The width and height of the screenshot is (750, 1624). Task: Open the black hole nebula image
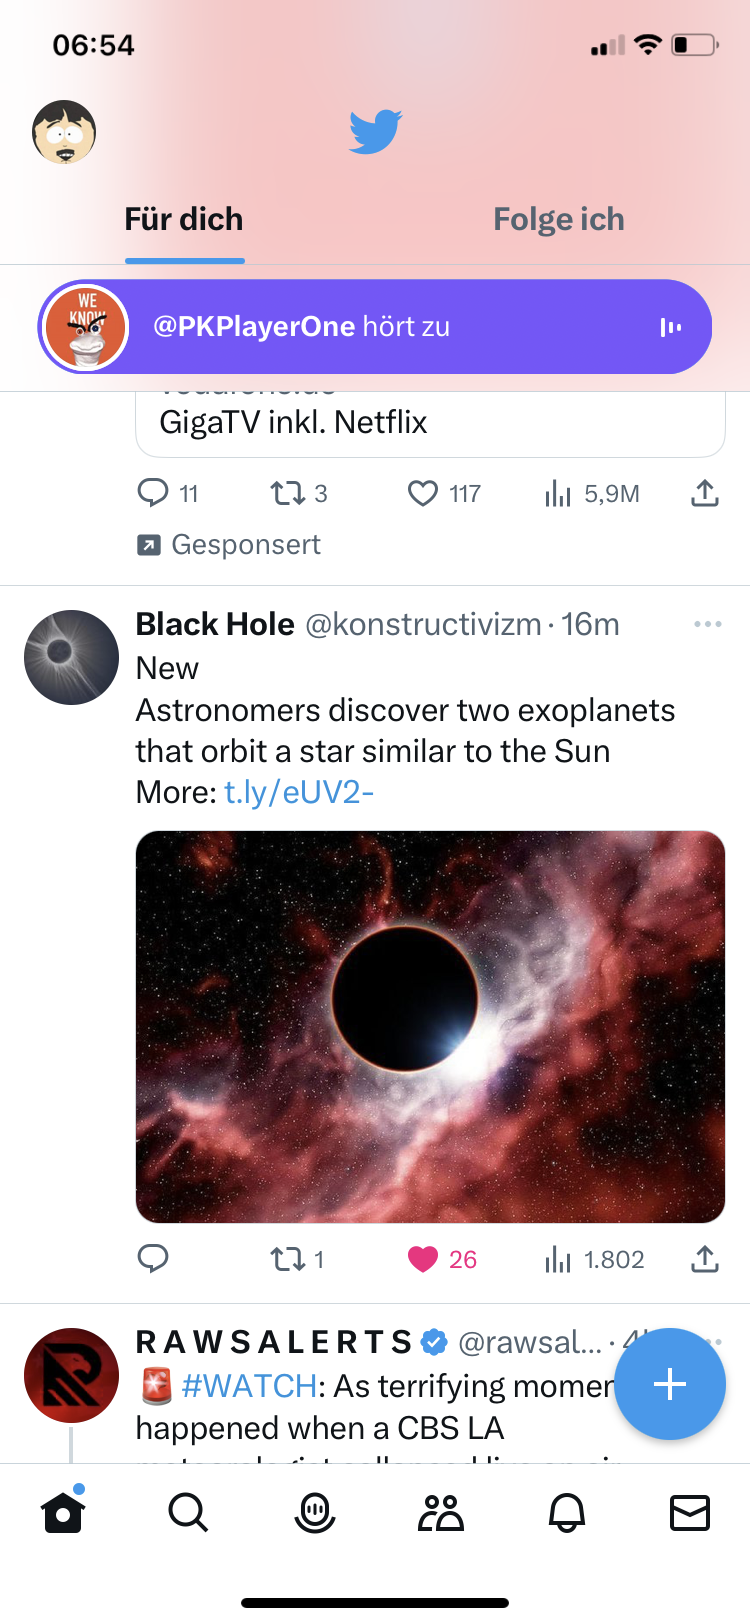tap(430, 1026)
